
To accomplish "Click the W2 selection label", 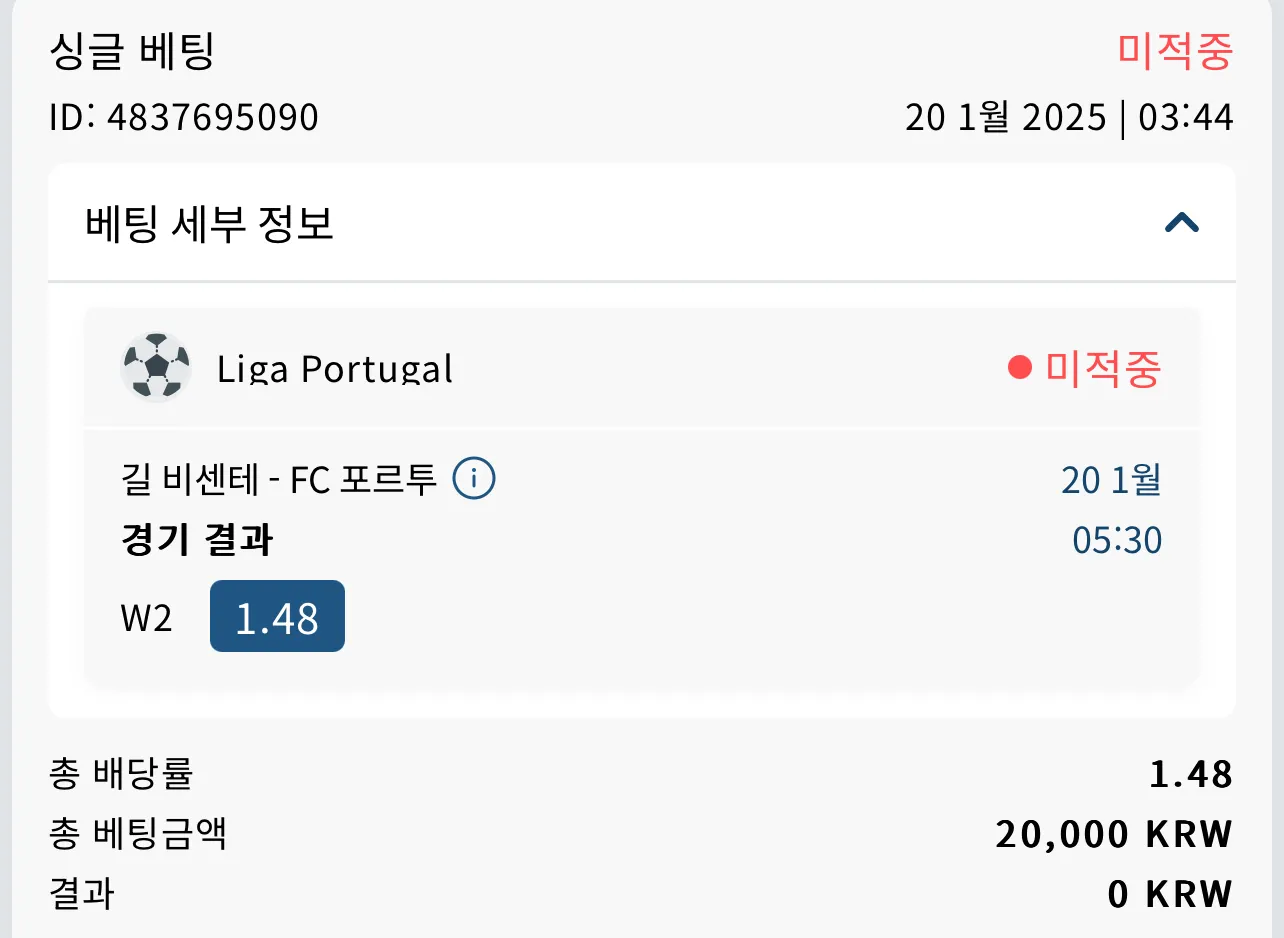I will point(146,618).
